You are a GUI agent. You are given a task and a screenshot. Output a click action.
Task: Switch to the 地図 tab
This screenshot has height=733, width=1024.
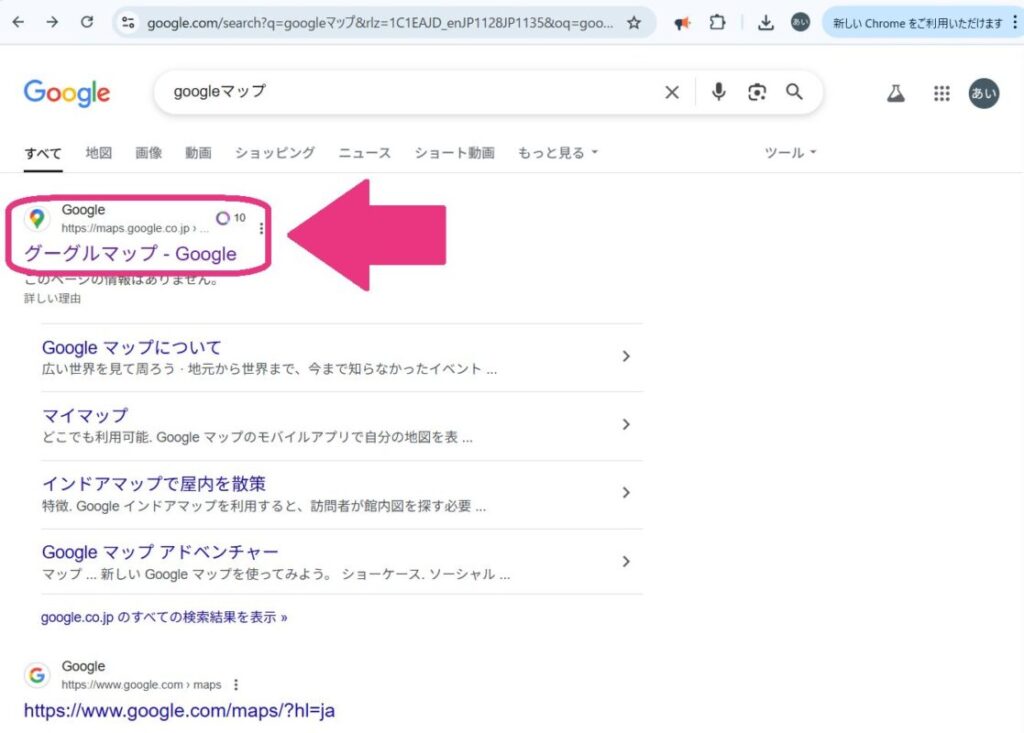[x=99, y=153]
